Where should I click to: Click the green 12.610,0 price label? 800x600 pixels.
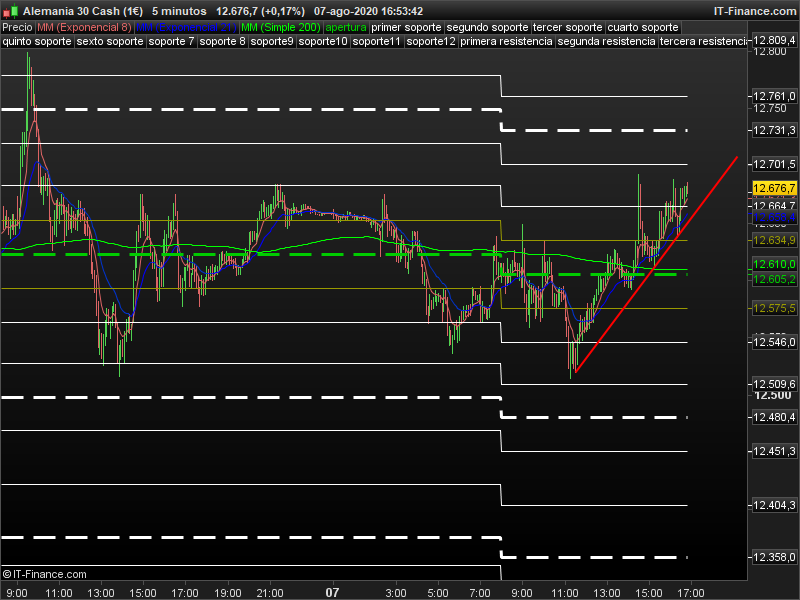click(773, 263)
